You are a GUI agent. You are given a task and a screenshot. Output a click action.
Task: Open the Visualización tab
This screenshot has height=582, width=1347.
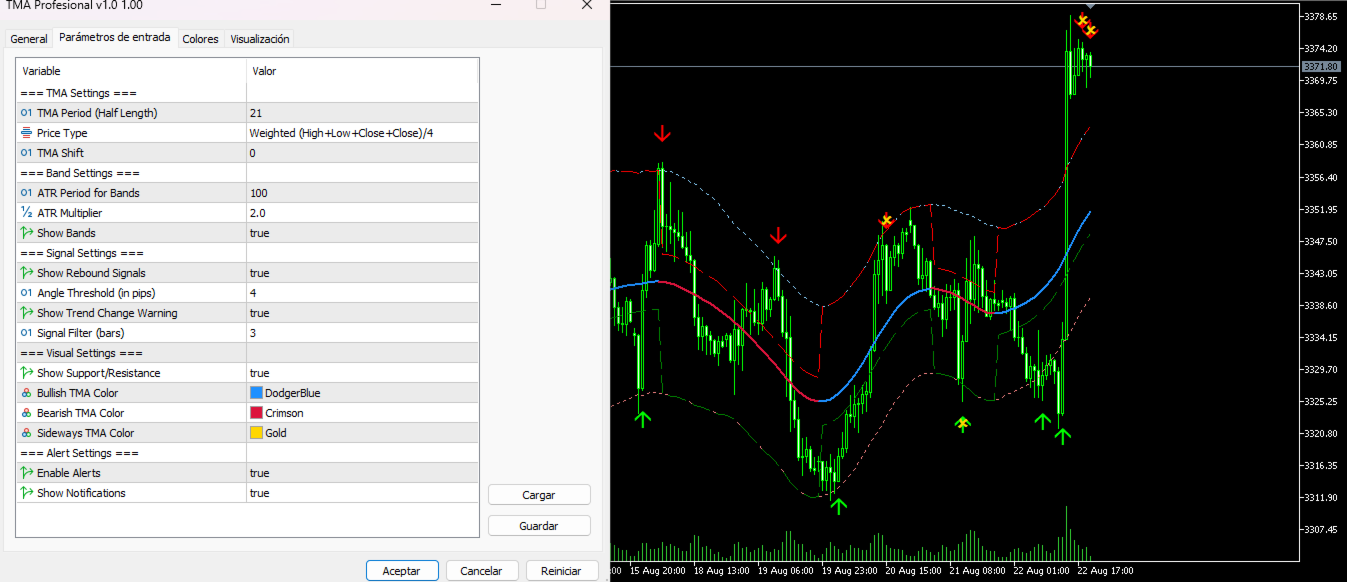pyautogui.click(x=260, y=39)
